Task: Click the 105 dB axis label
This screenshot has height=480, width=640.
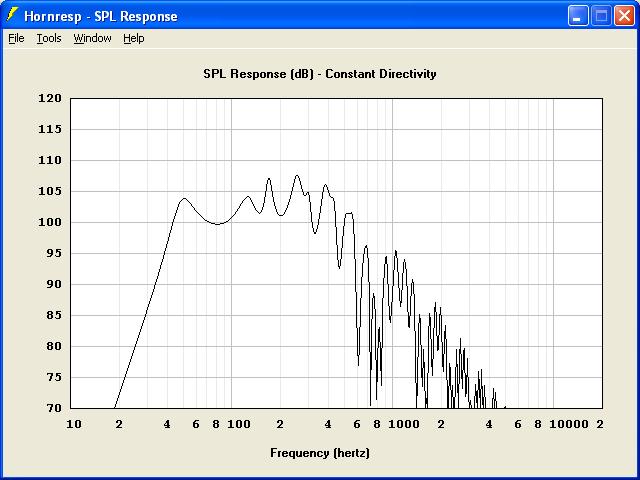Action: pyautogui.click(x=50, y=191)
